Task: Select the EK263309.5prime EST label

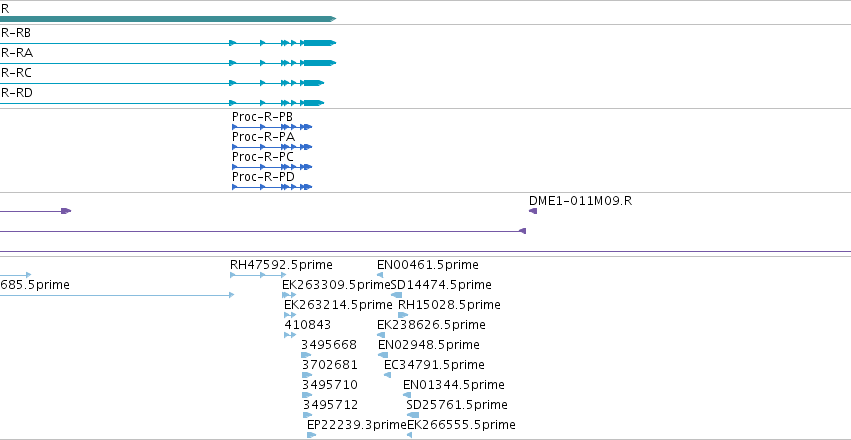Action: coord(336,285)
